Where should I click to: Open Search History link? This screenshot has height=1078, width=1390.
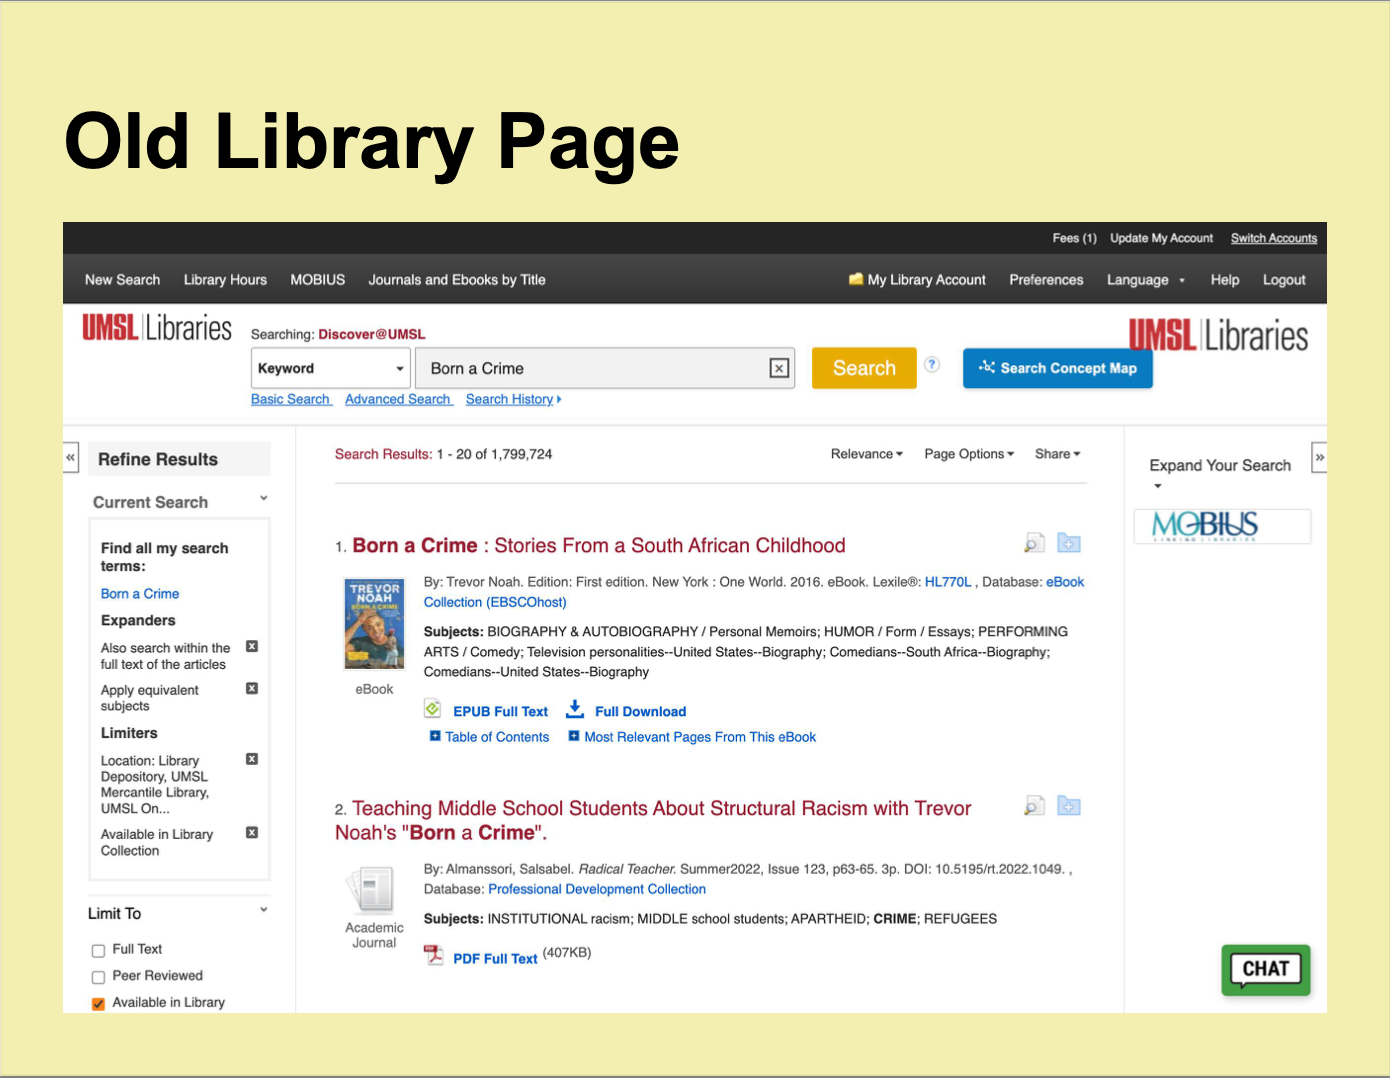click(513, 399)
